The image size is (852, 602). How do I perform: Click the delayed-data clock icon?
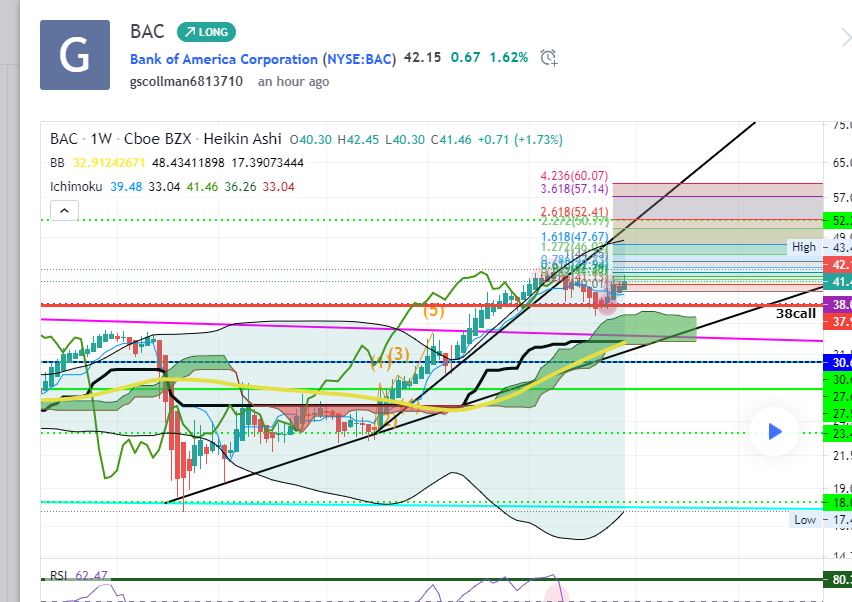click(x=548, y=58)
